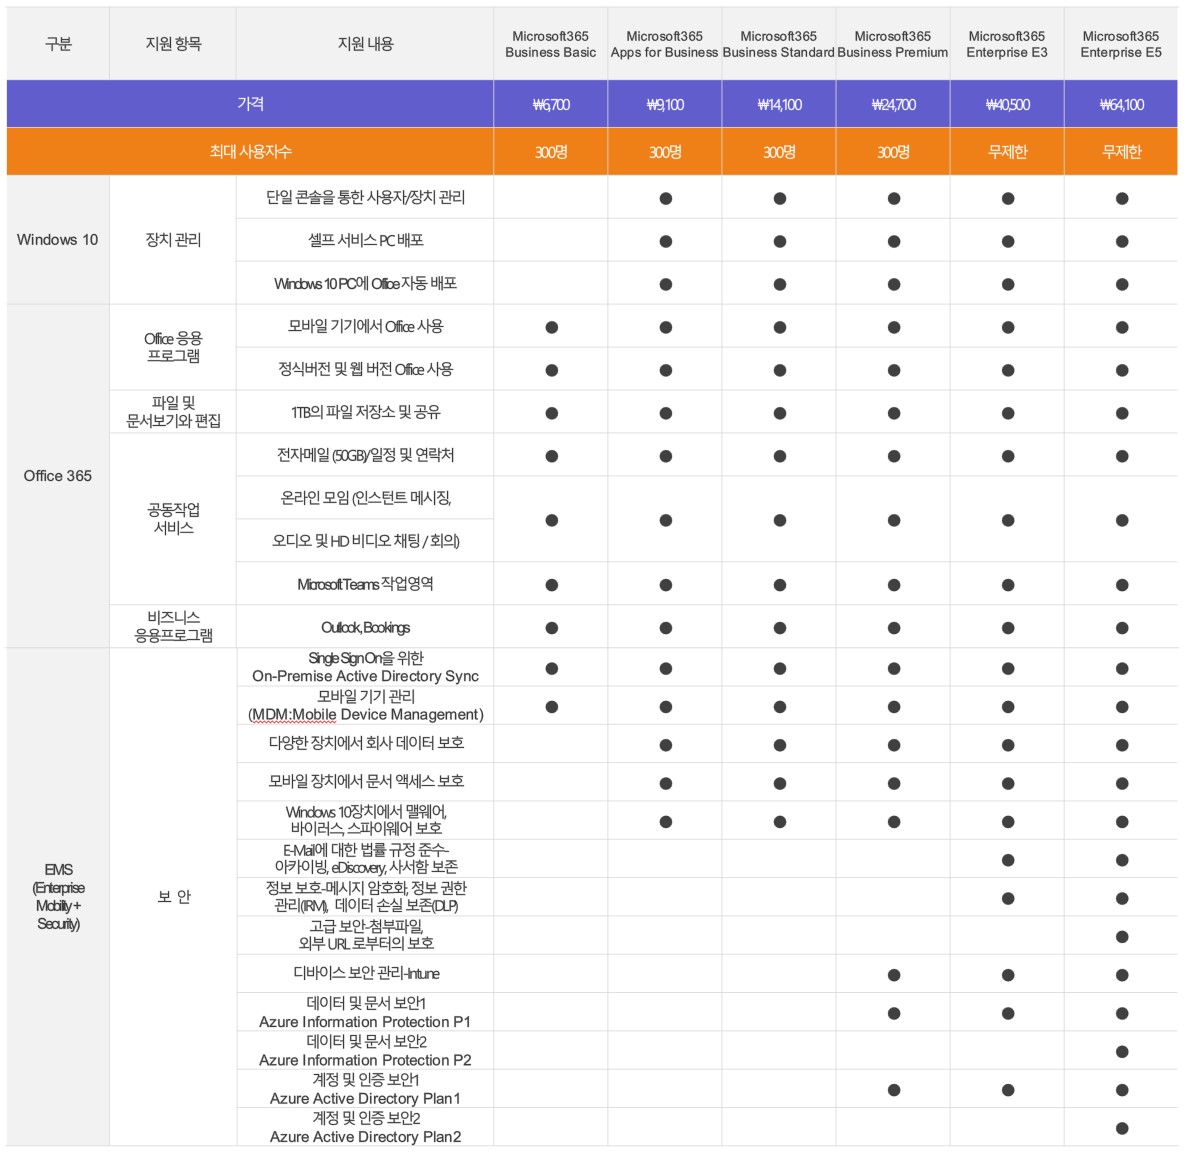Click Enterprise E5 dot for Azure AD Plan2

1122,1129
